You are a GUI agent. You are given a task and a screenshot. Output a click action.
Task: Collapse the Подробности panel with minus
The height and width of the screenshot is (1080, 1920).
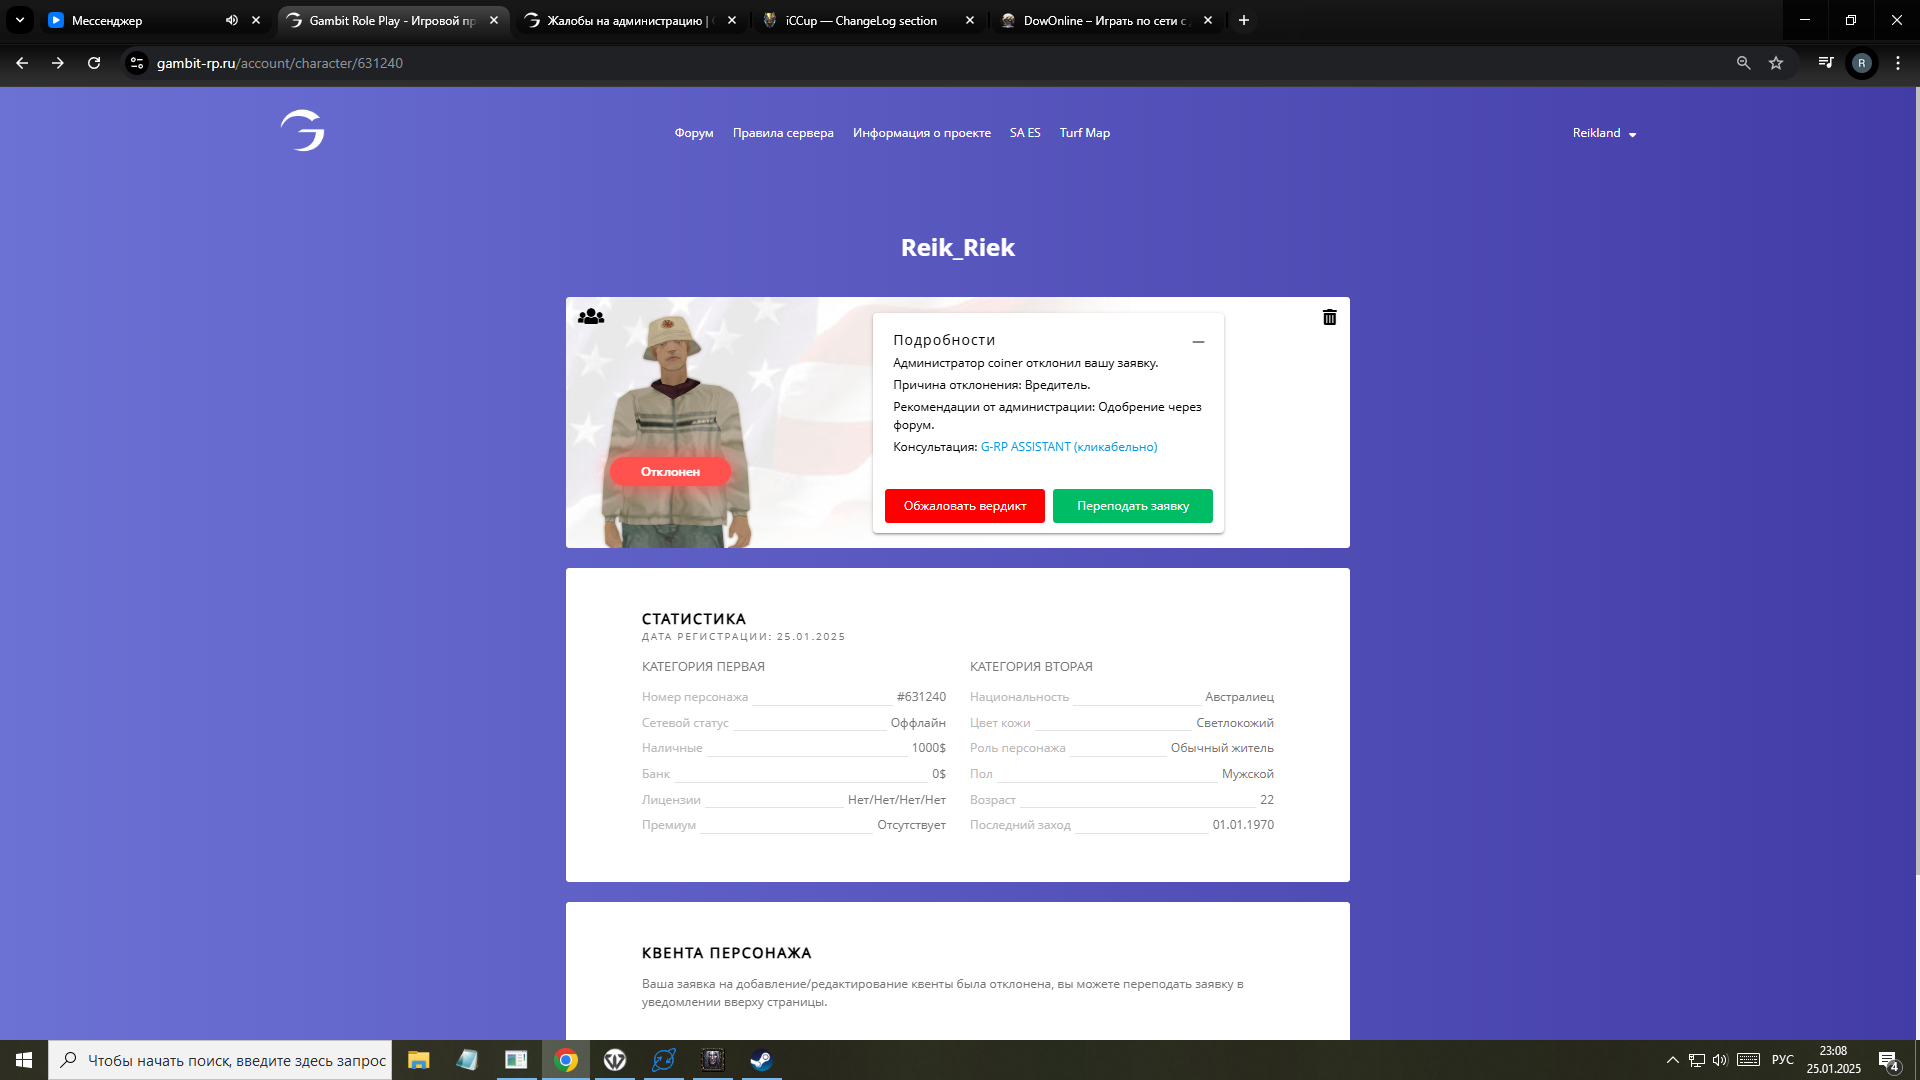tap(1198, 342)
